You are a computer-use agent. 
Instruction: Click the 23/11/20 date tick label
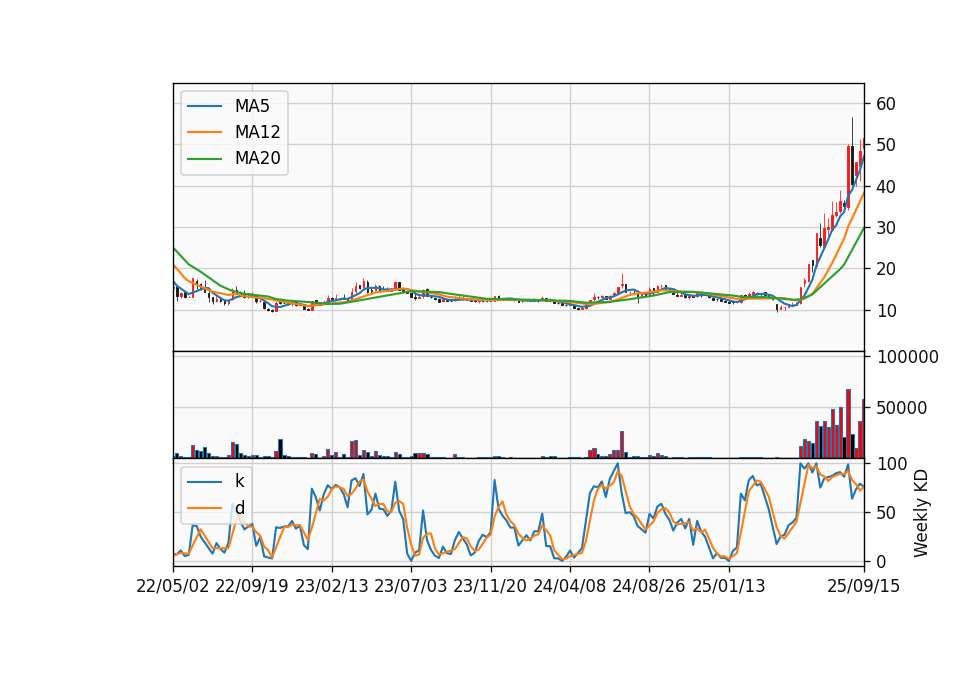pos(490,586)
